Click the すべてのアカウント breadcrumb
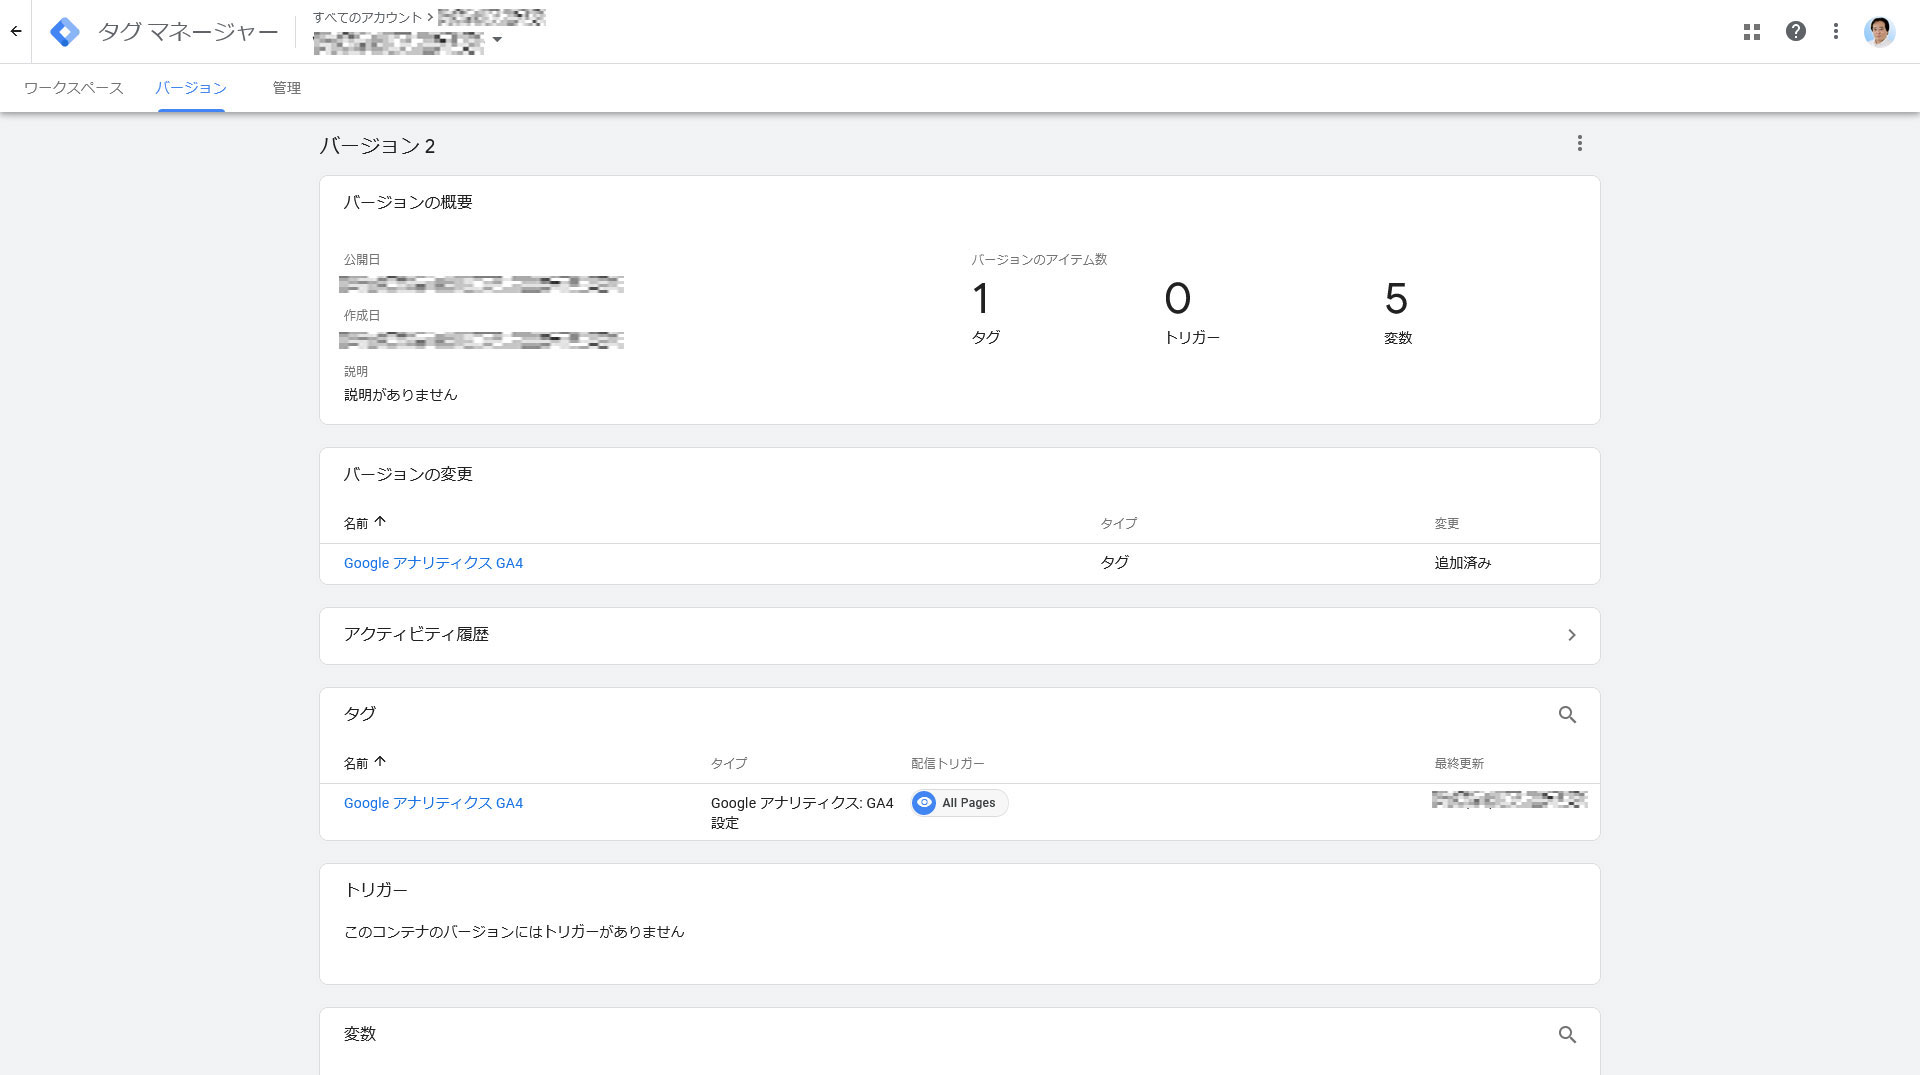Image resolution: width=1920 pixels, height=1075 pixels. pos(367,17)
